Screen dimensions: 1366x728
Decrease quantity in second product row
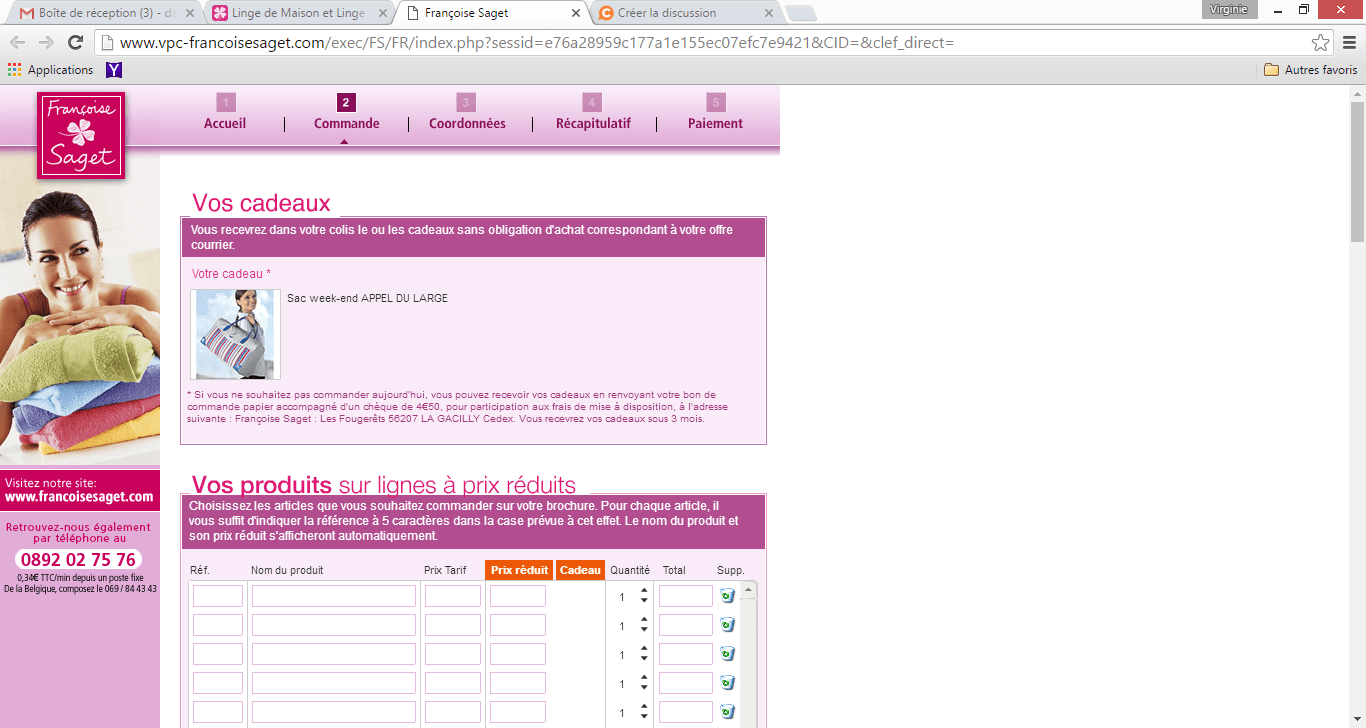[644, 629]
